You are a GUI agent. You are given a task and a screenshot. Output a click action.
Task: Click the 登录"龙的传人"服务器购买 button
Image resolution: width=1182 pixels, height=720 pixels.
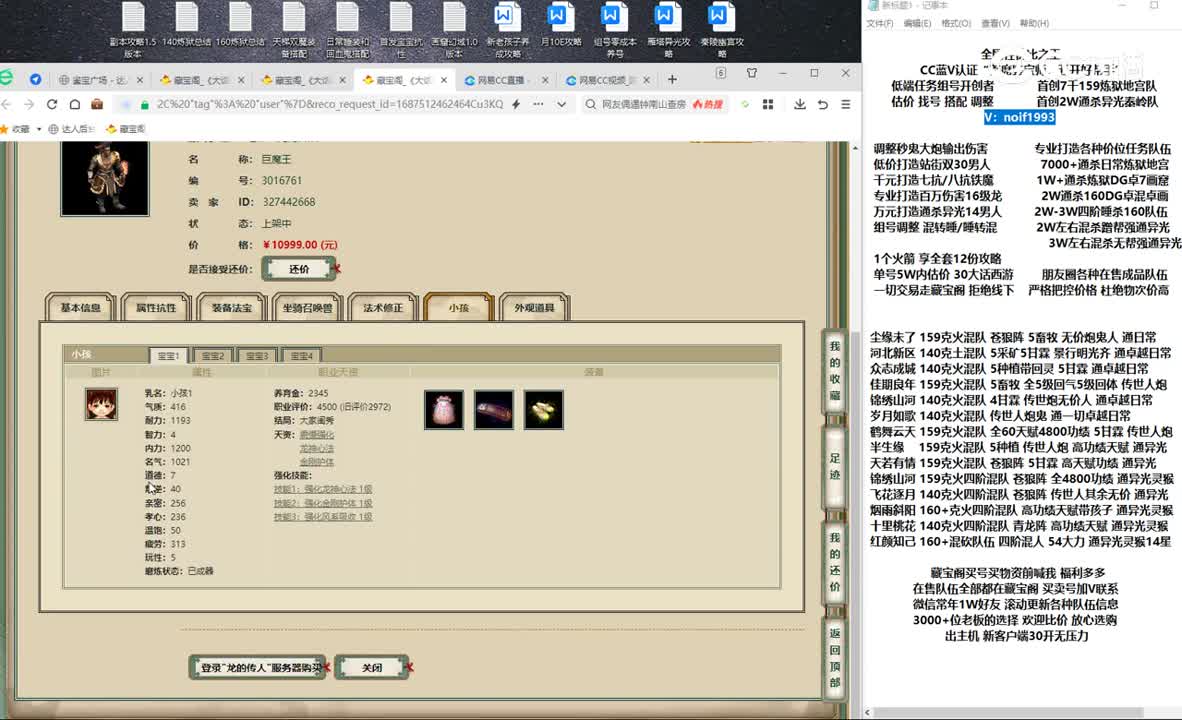[x=258, y=667]
